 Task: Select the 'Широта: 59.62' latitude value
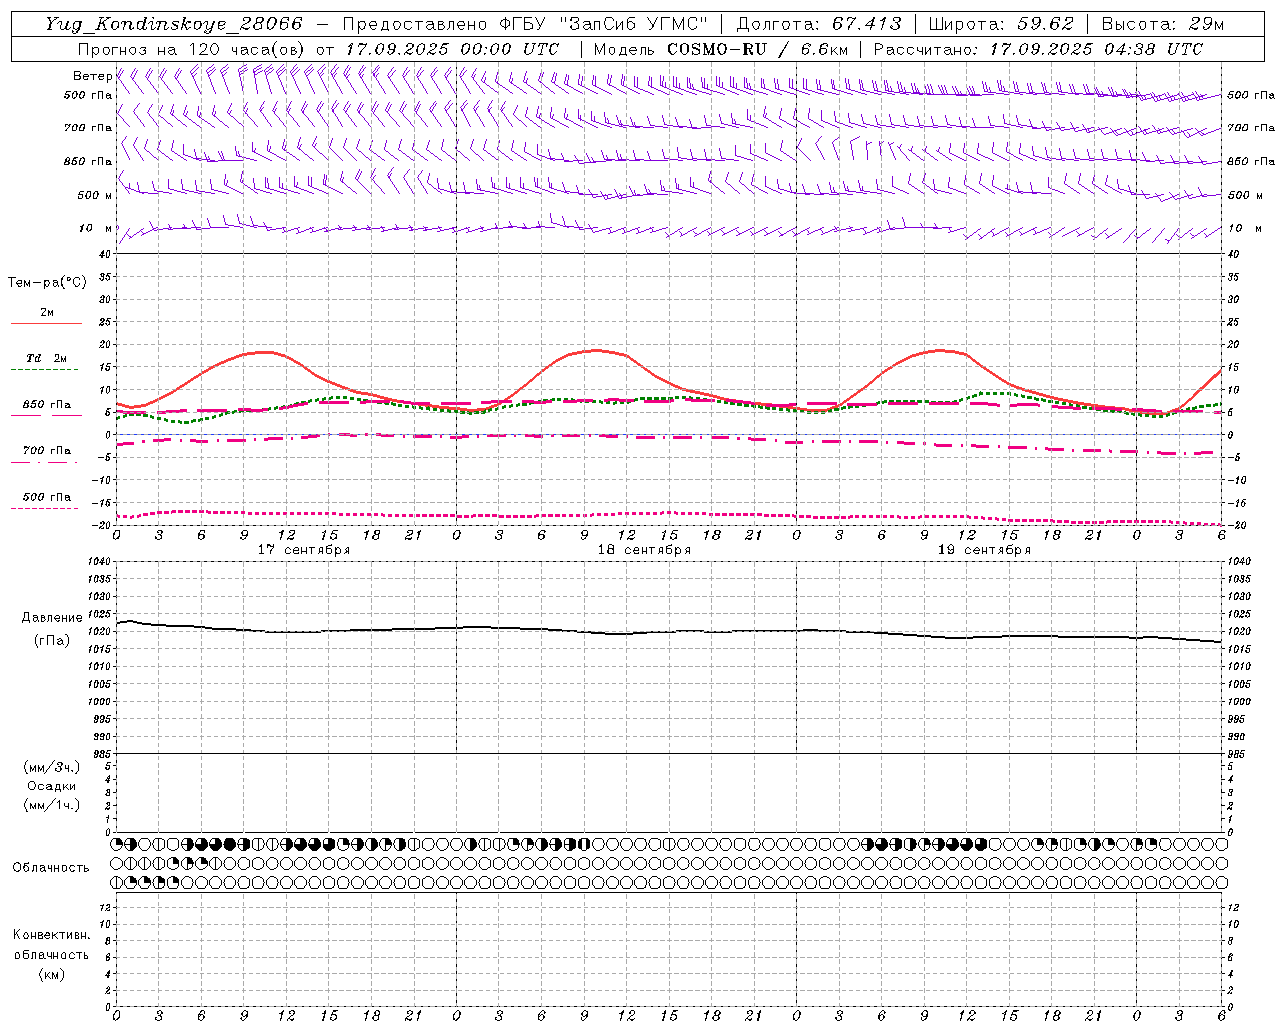point(1001,24)
